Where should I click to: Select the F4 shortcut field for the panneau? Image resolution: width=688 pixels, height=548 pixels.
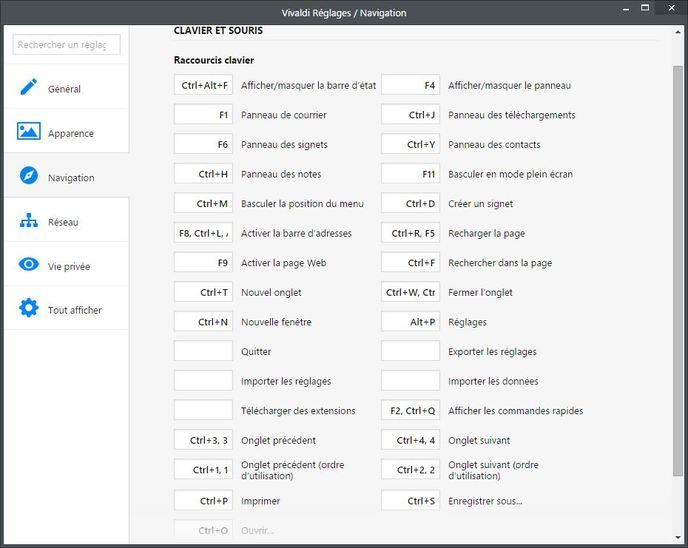point(410,86)
